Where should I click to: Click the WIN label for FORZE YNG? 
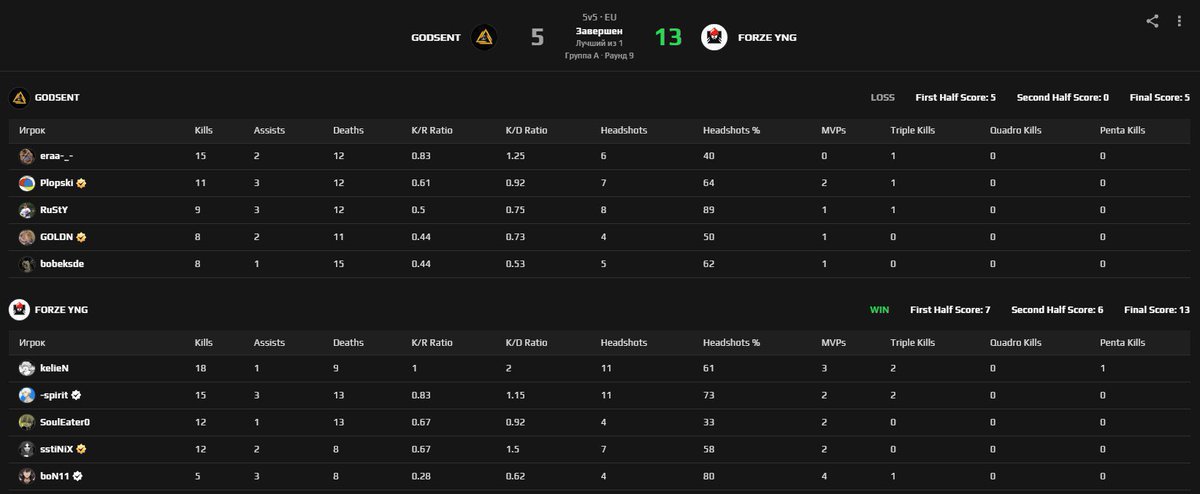pyautogui.click(x=879, y=309)
